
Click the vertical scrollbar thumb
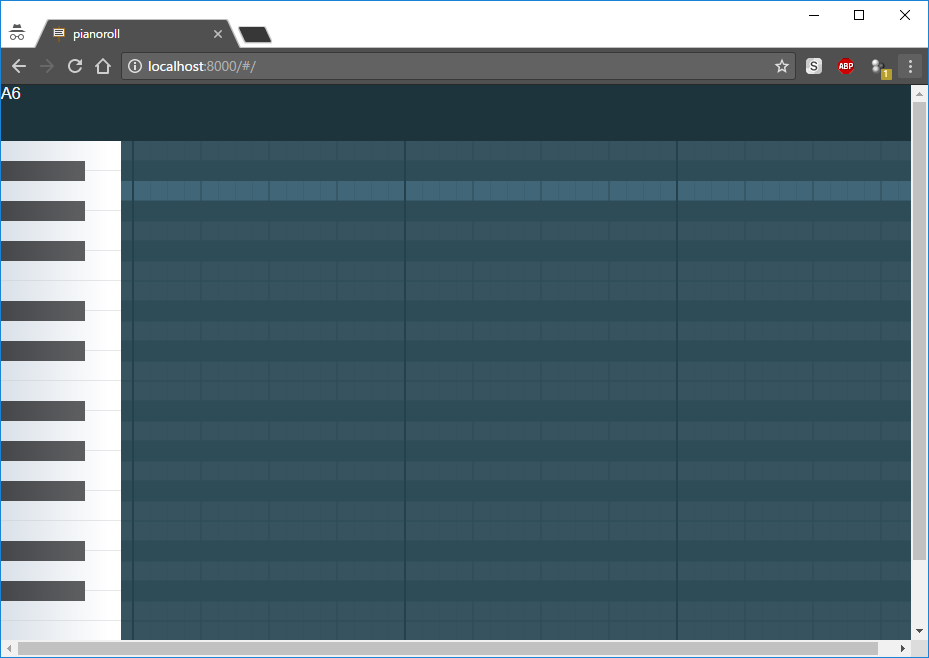[x=920, y=331]
